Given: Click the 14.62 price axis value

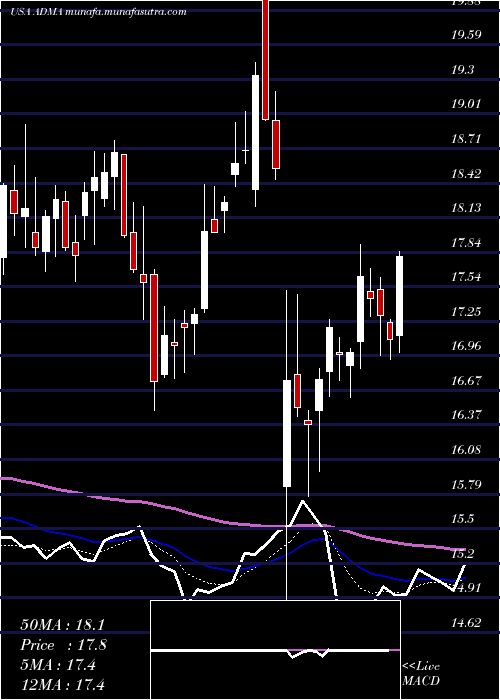Looking at the screenshot, I should pyautogui.click(x=468, y=623).
